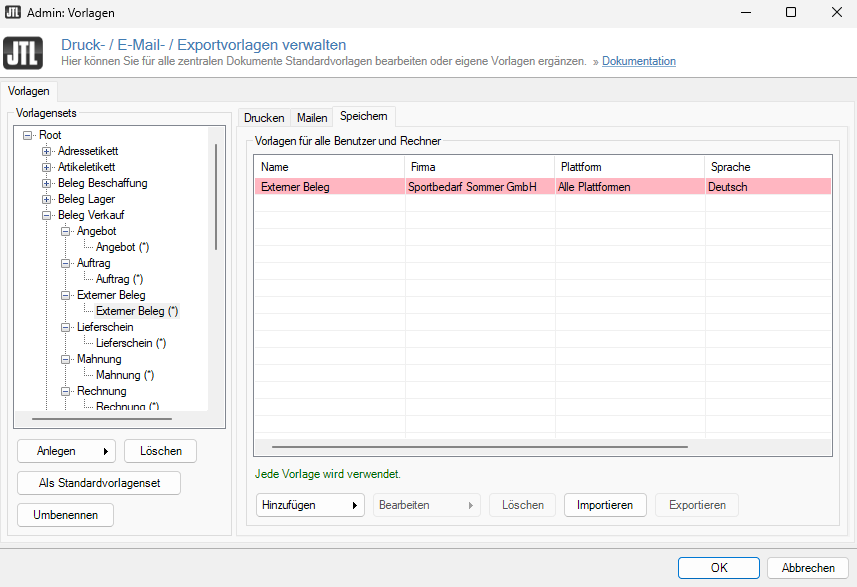Select Lieferschein (*) in the tree
Screen dimensions: 857x587
tap(130, 343)
